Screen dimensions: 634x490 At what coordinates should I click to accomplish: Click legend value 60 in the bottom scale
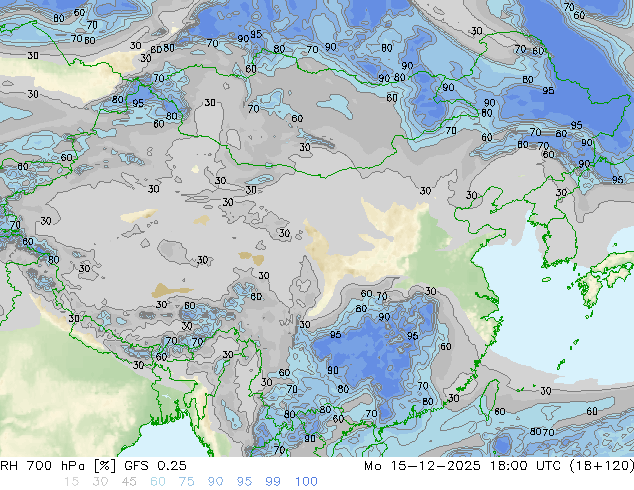point(158,482)
